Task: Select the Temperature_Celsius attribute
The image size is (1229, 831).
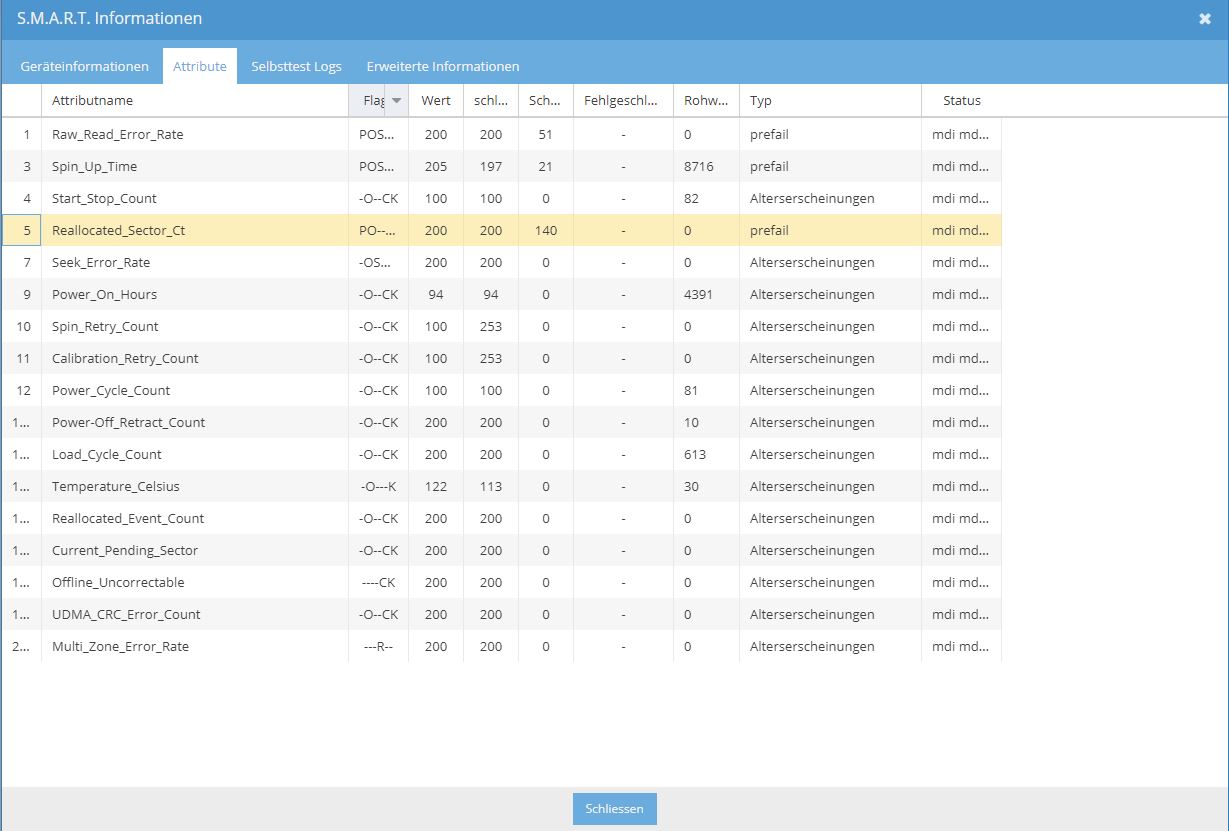Action: 116,486
